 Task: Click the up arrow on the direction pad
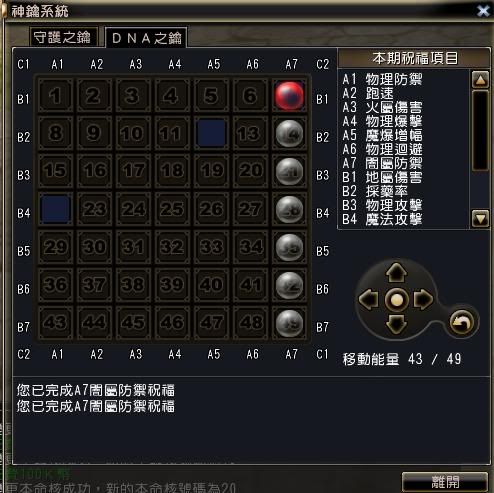(x=396, y=272)
